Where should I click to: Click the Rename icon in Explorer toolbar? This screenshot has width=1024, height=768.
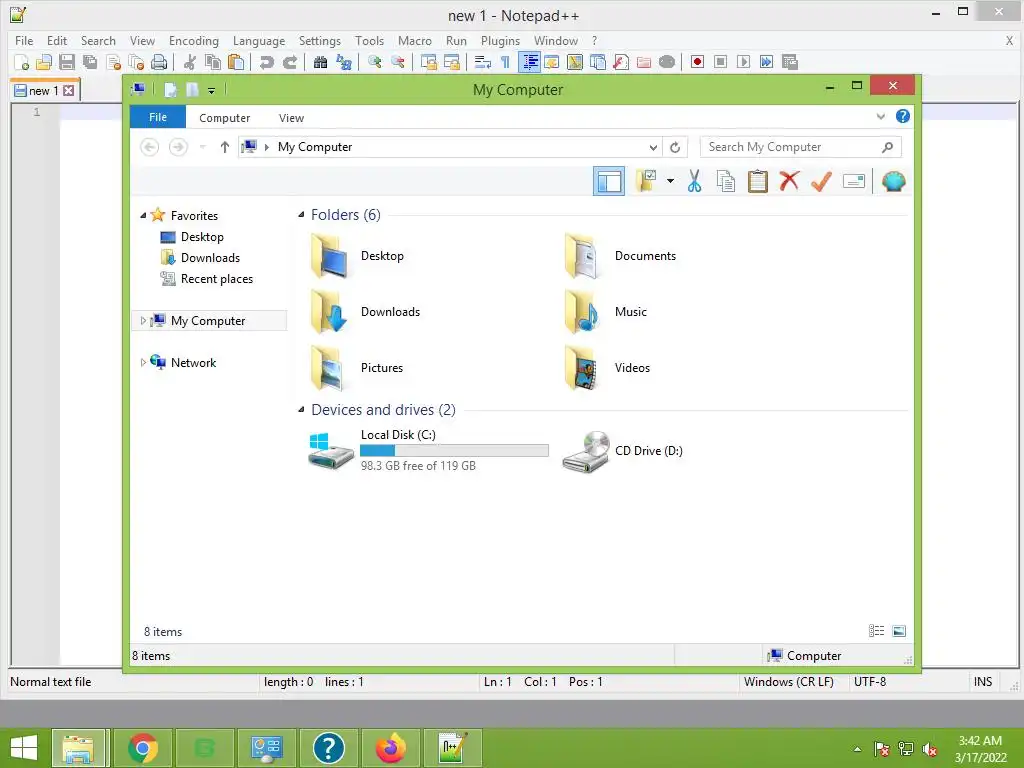854,181
